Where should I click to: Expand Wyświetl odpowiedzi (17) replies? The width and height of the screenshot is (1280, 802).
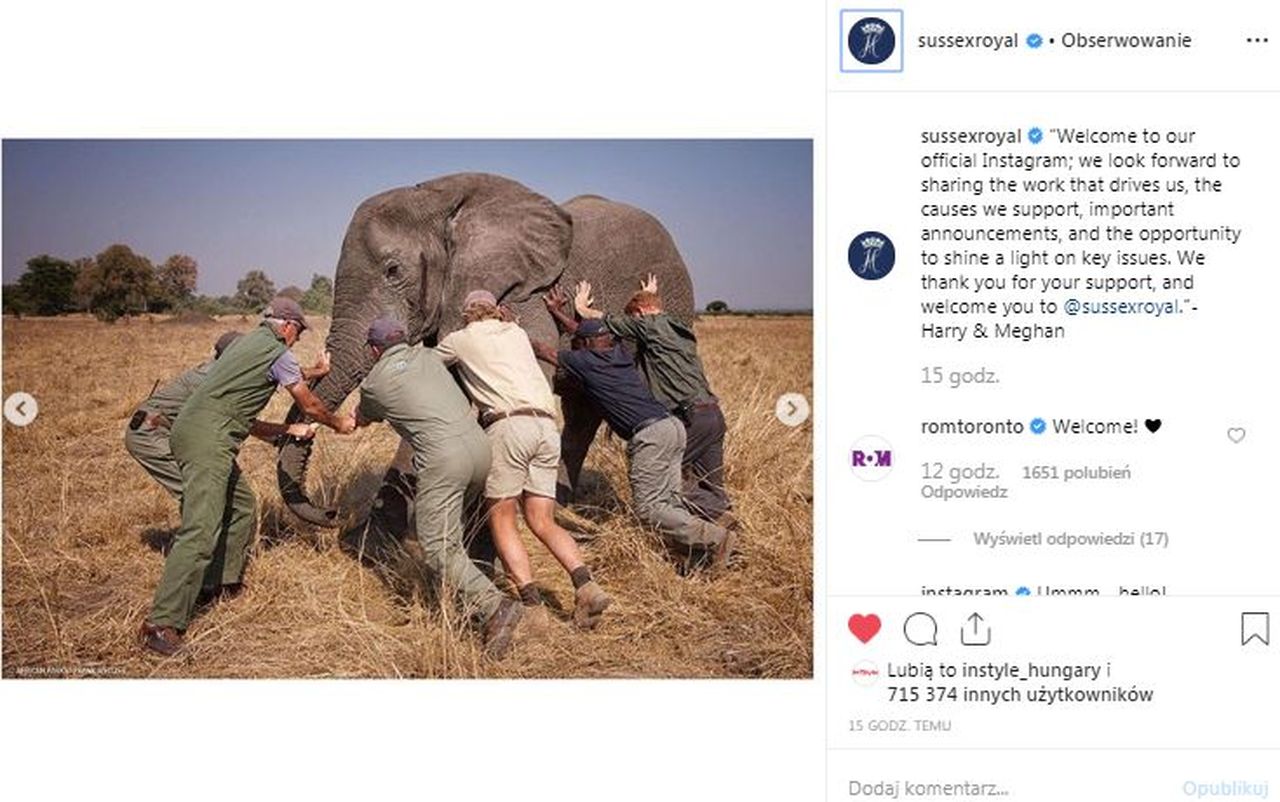click(x=1070, y=537)
